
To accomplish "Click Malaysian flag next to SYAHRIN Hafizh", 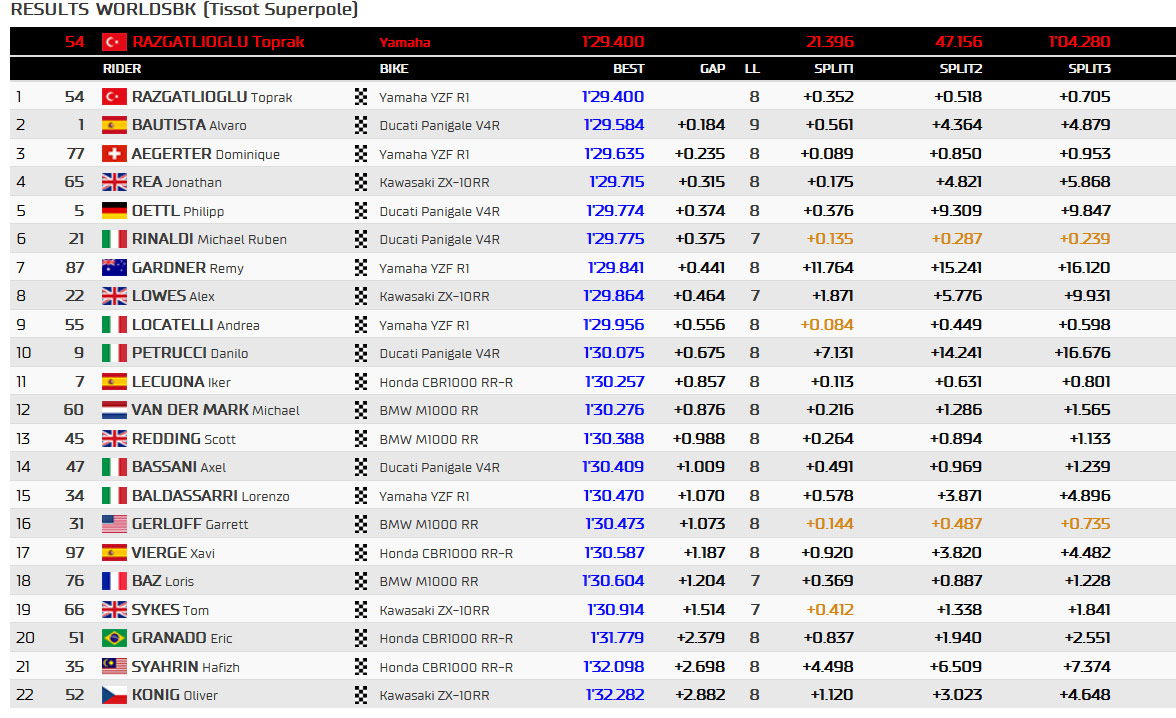I will point(114,667).
